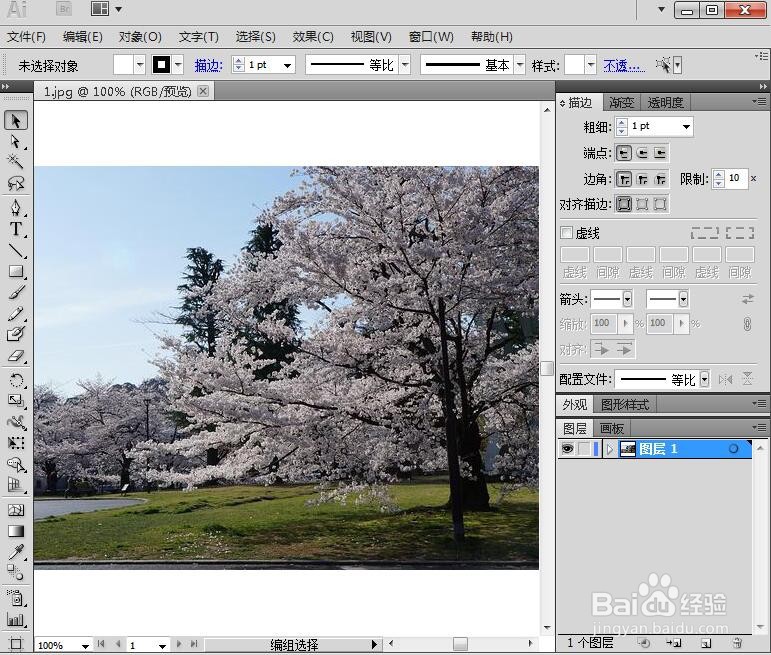
Task: Open the zoom level 100% dropdown
Action: [x=86, y=646]
